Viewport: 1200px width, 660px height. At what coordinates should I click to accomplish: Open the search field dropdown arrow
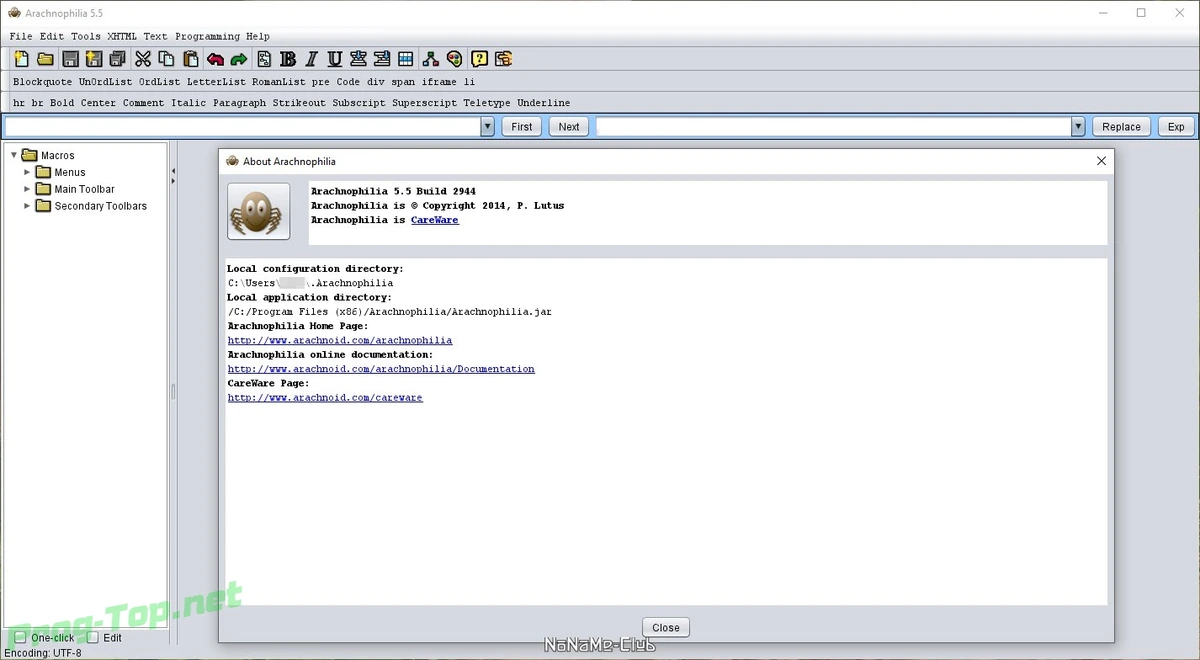click(x=488, y=127)
